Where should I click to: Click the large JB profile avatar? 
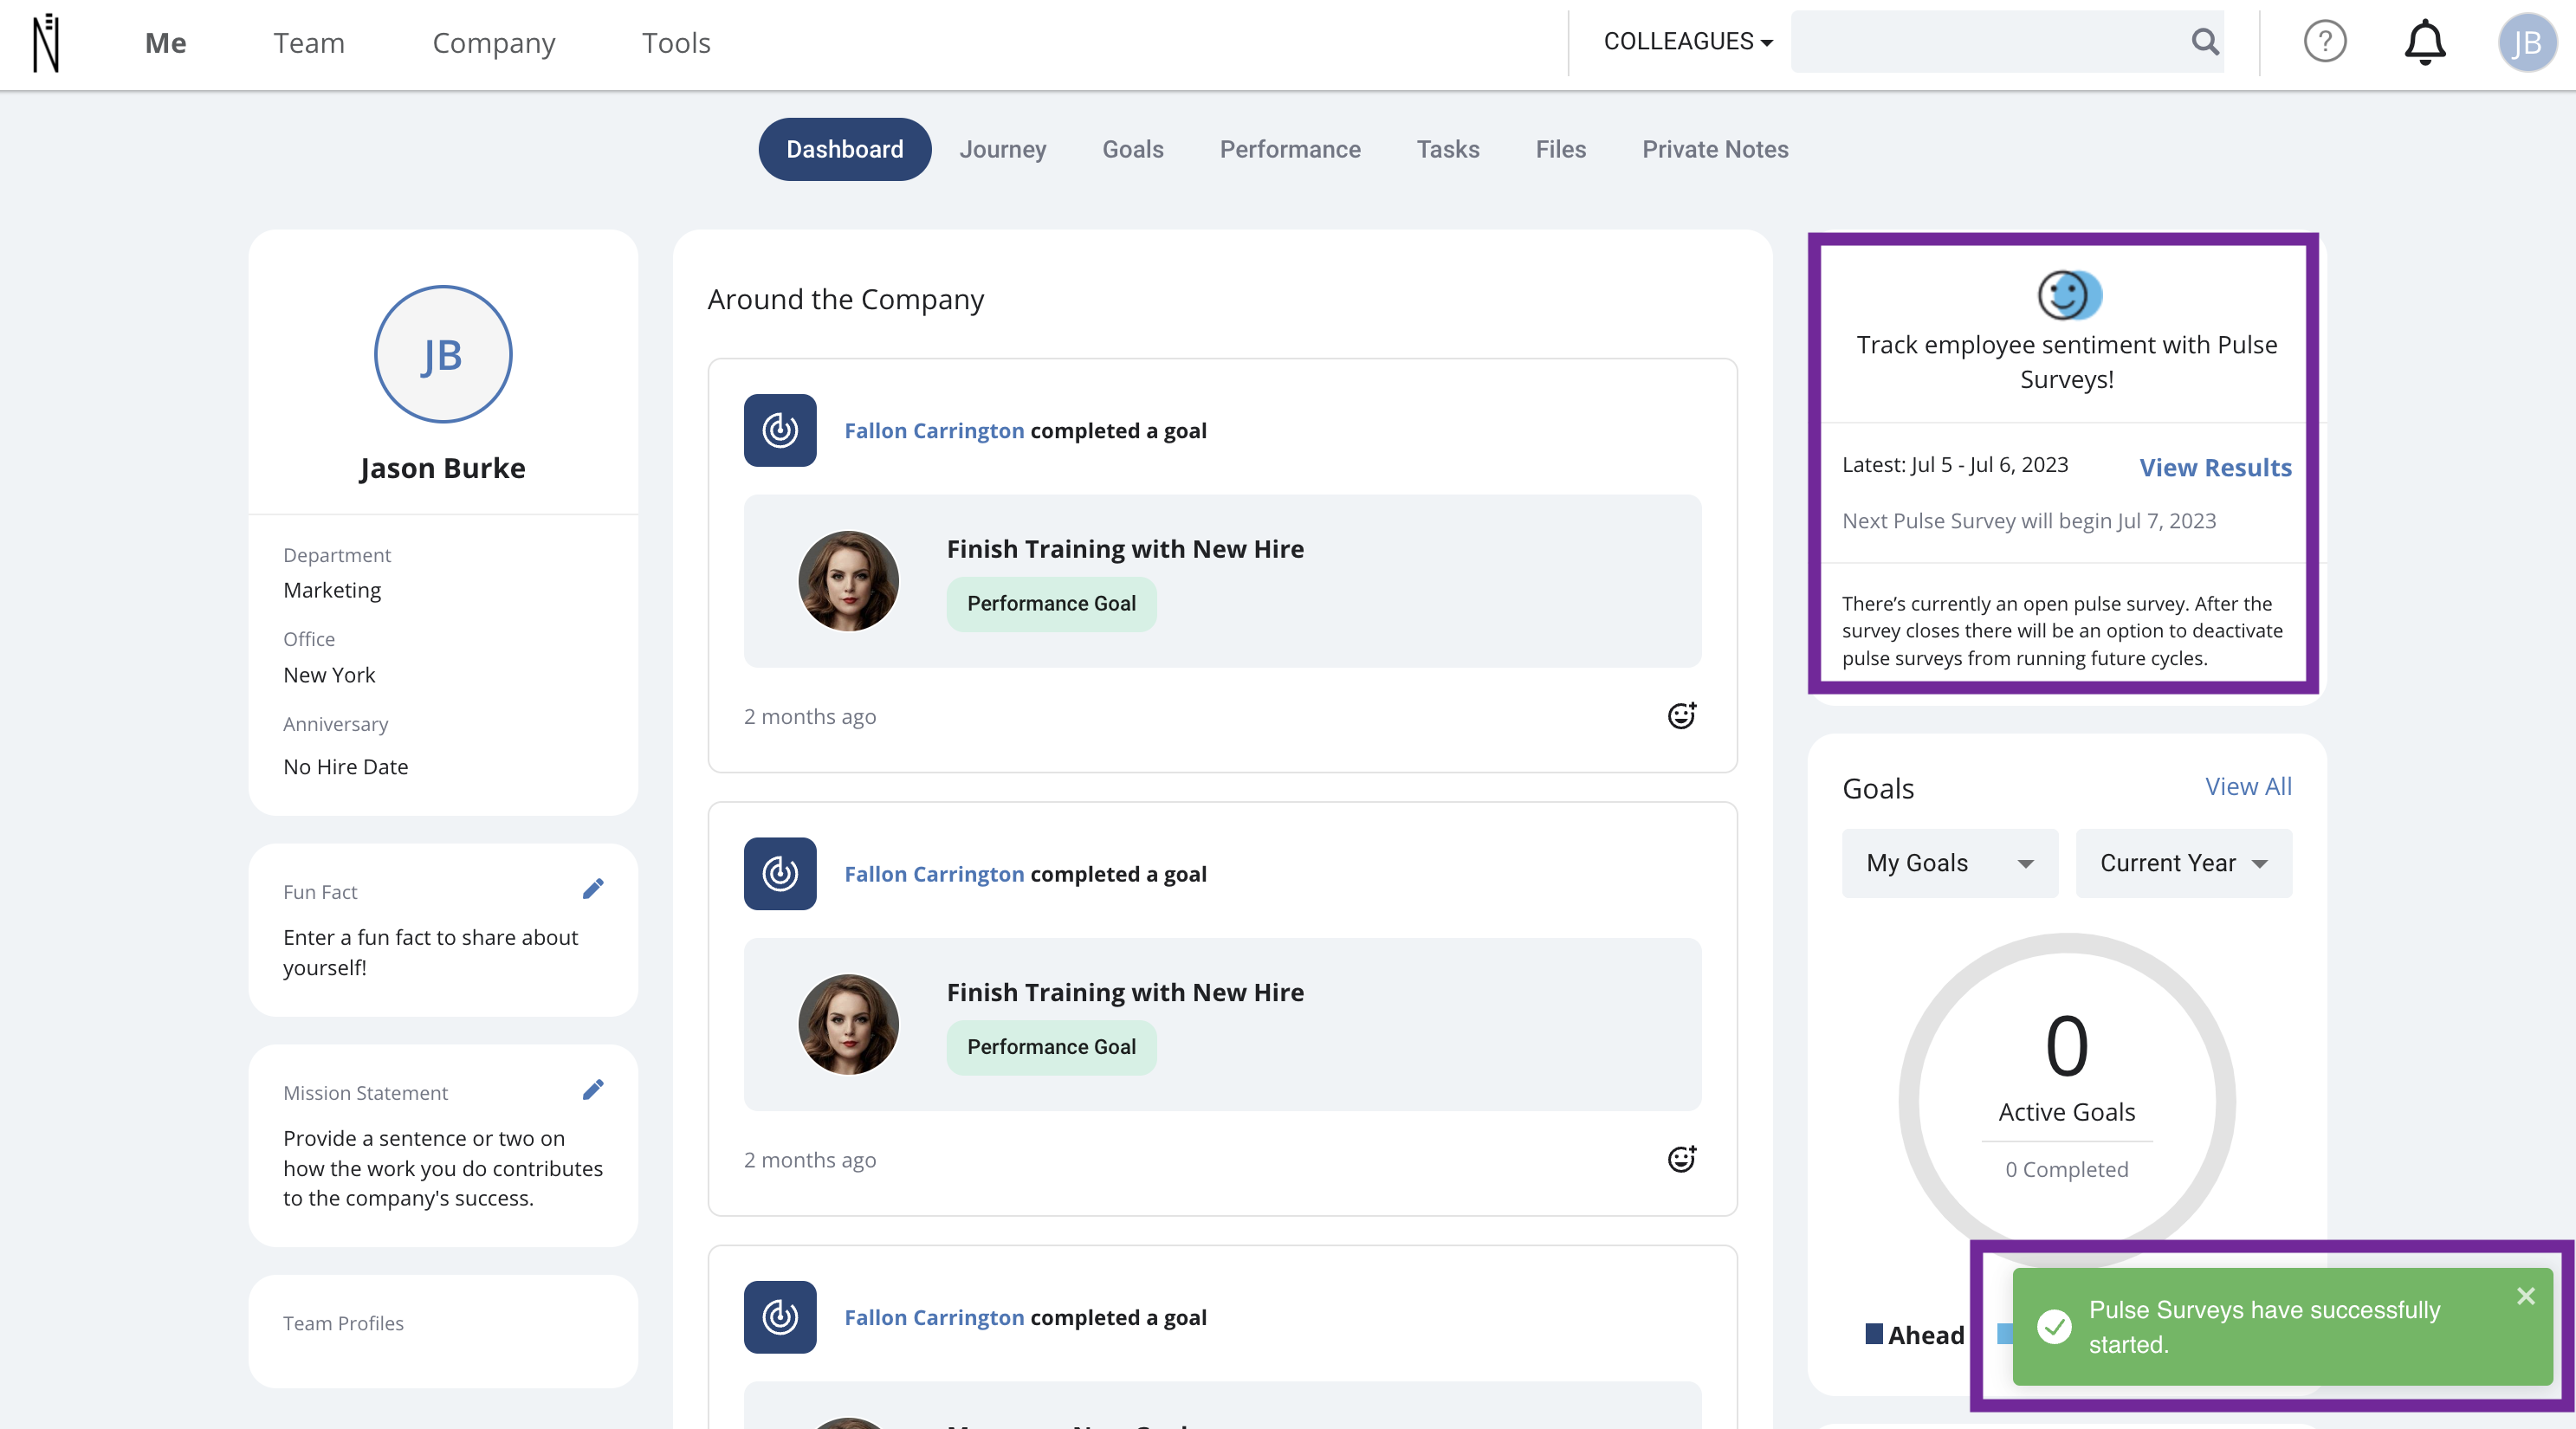coord(443,354)
